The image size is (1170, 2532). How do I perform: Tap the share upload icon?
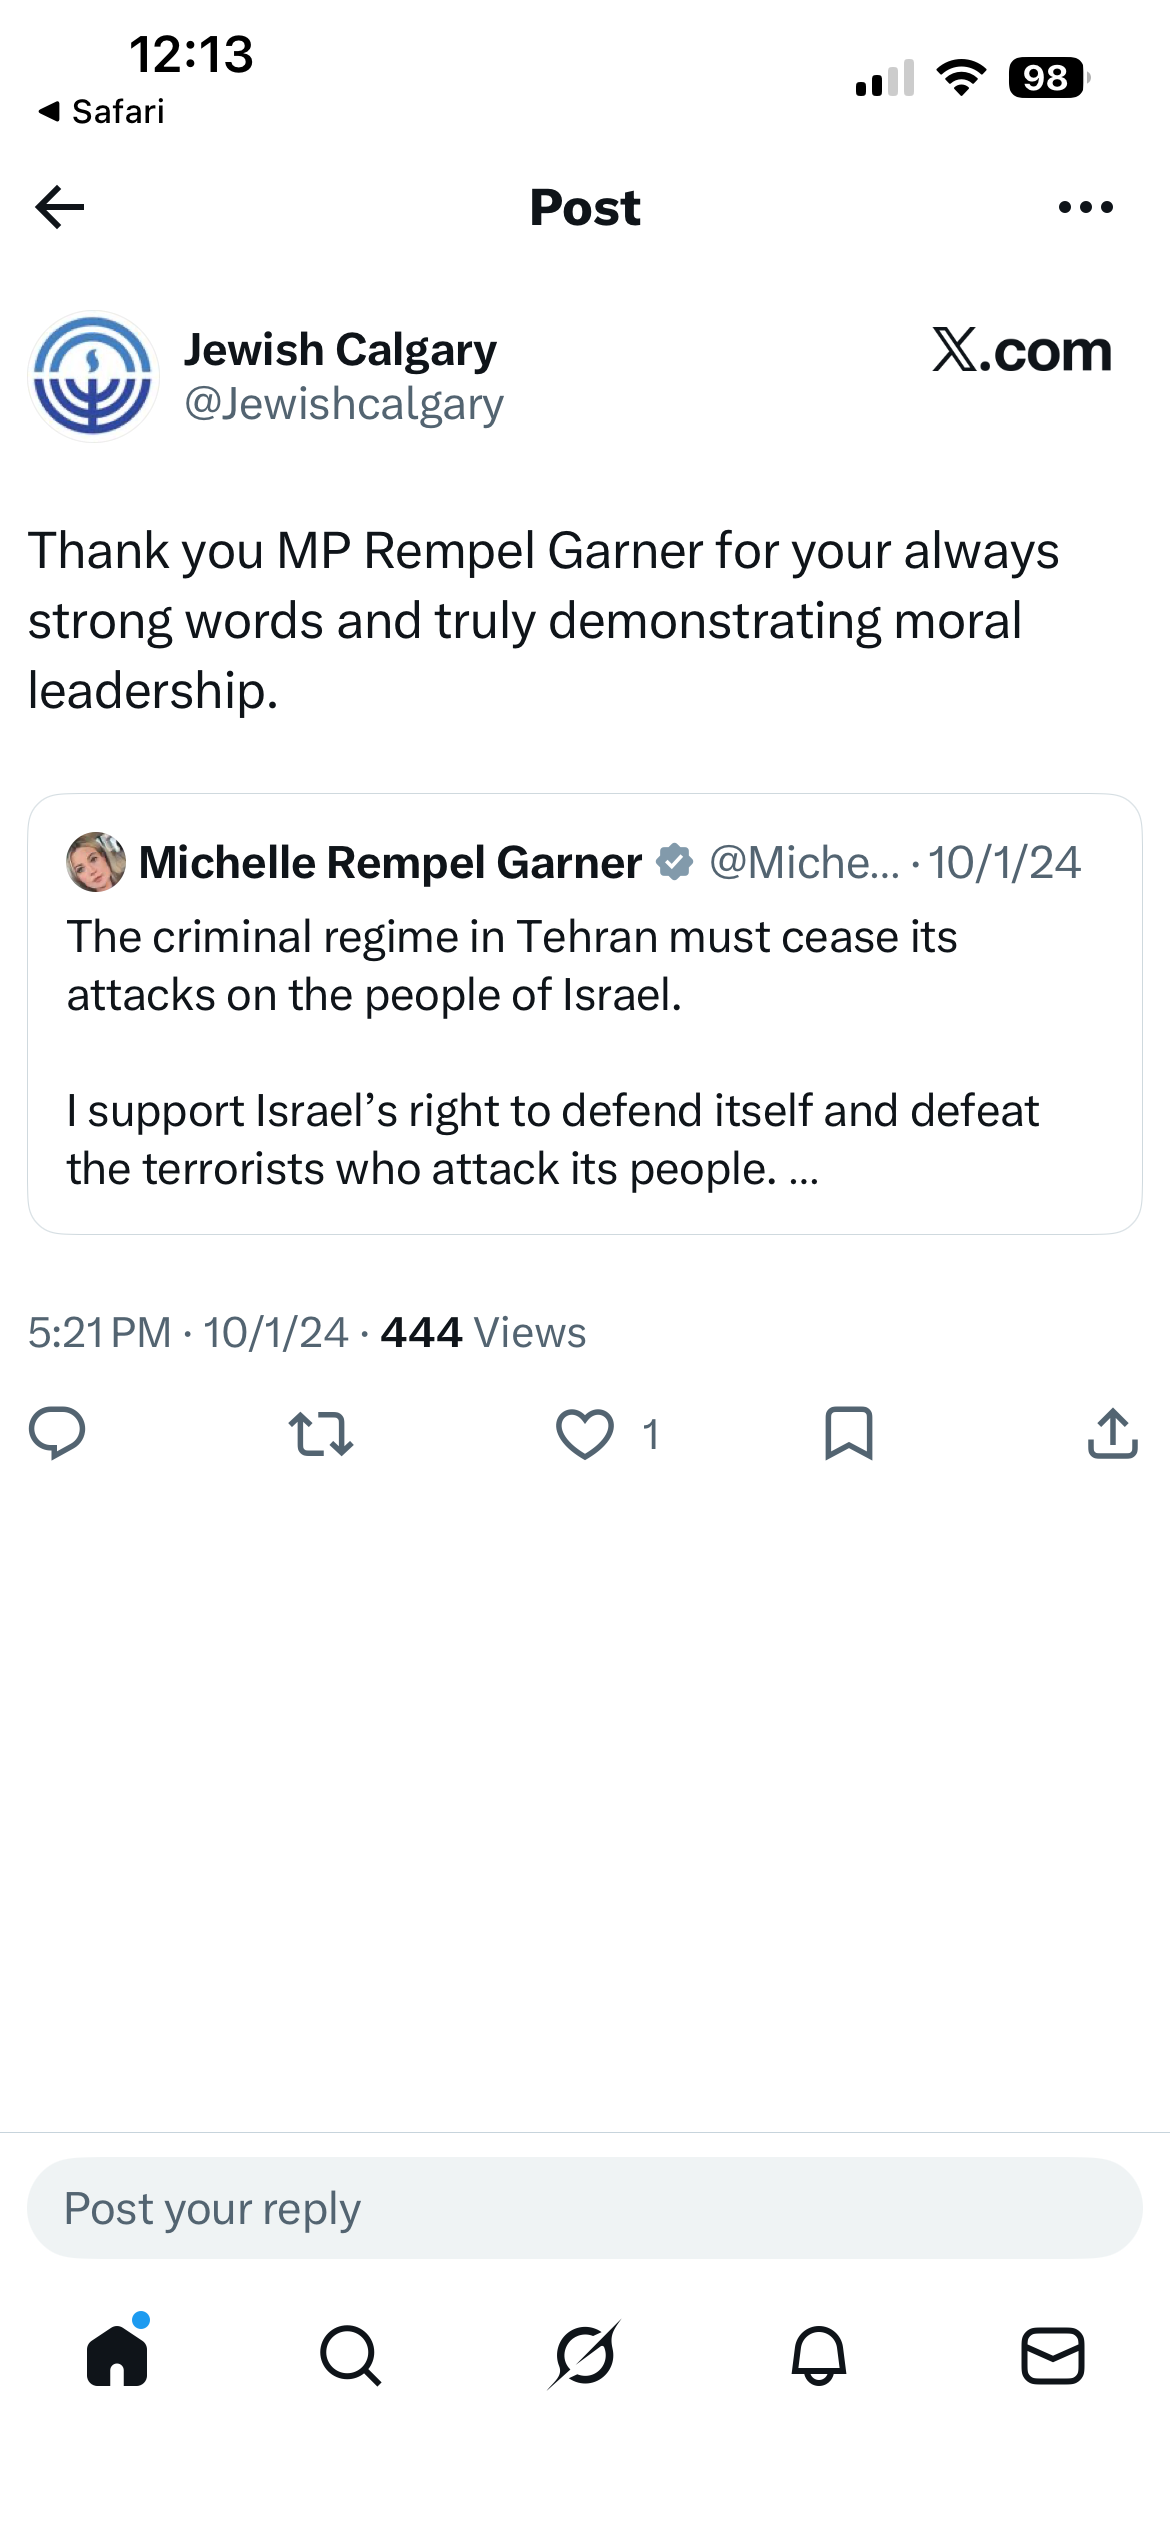click(1113, 1434)
